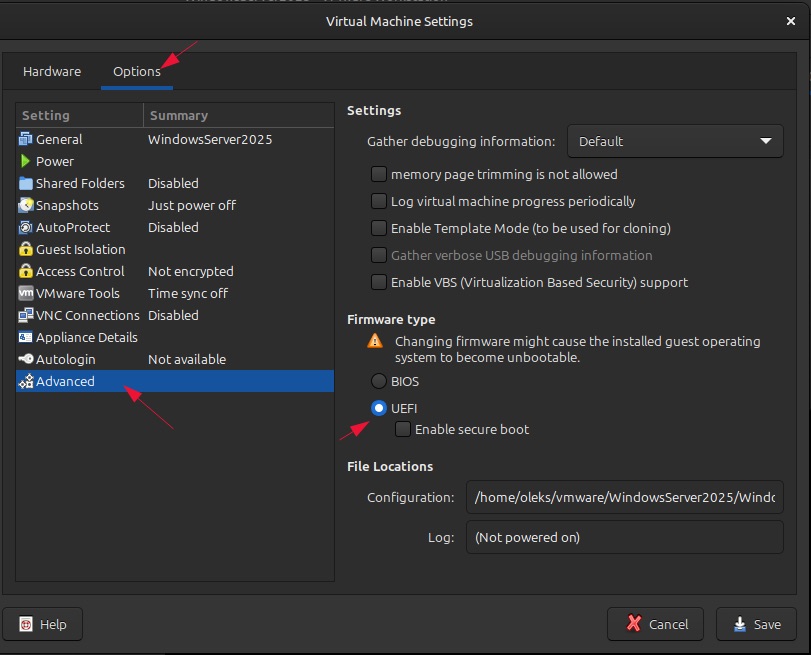Click the Cancel button
The height and width of the screenshot is (655, 811).
pyautogui.click(x=655, y=624)
